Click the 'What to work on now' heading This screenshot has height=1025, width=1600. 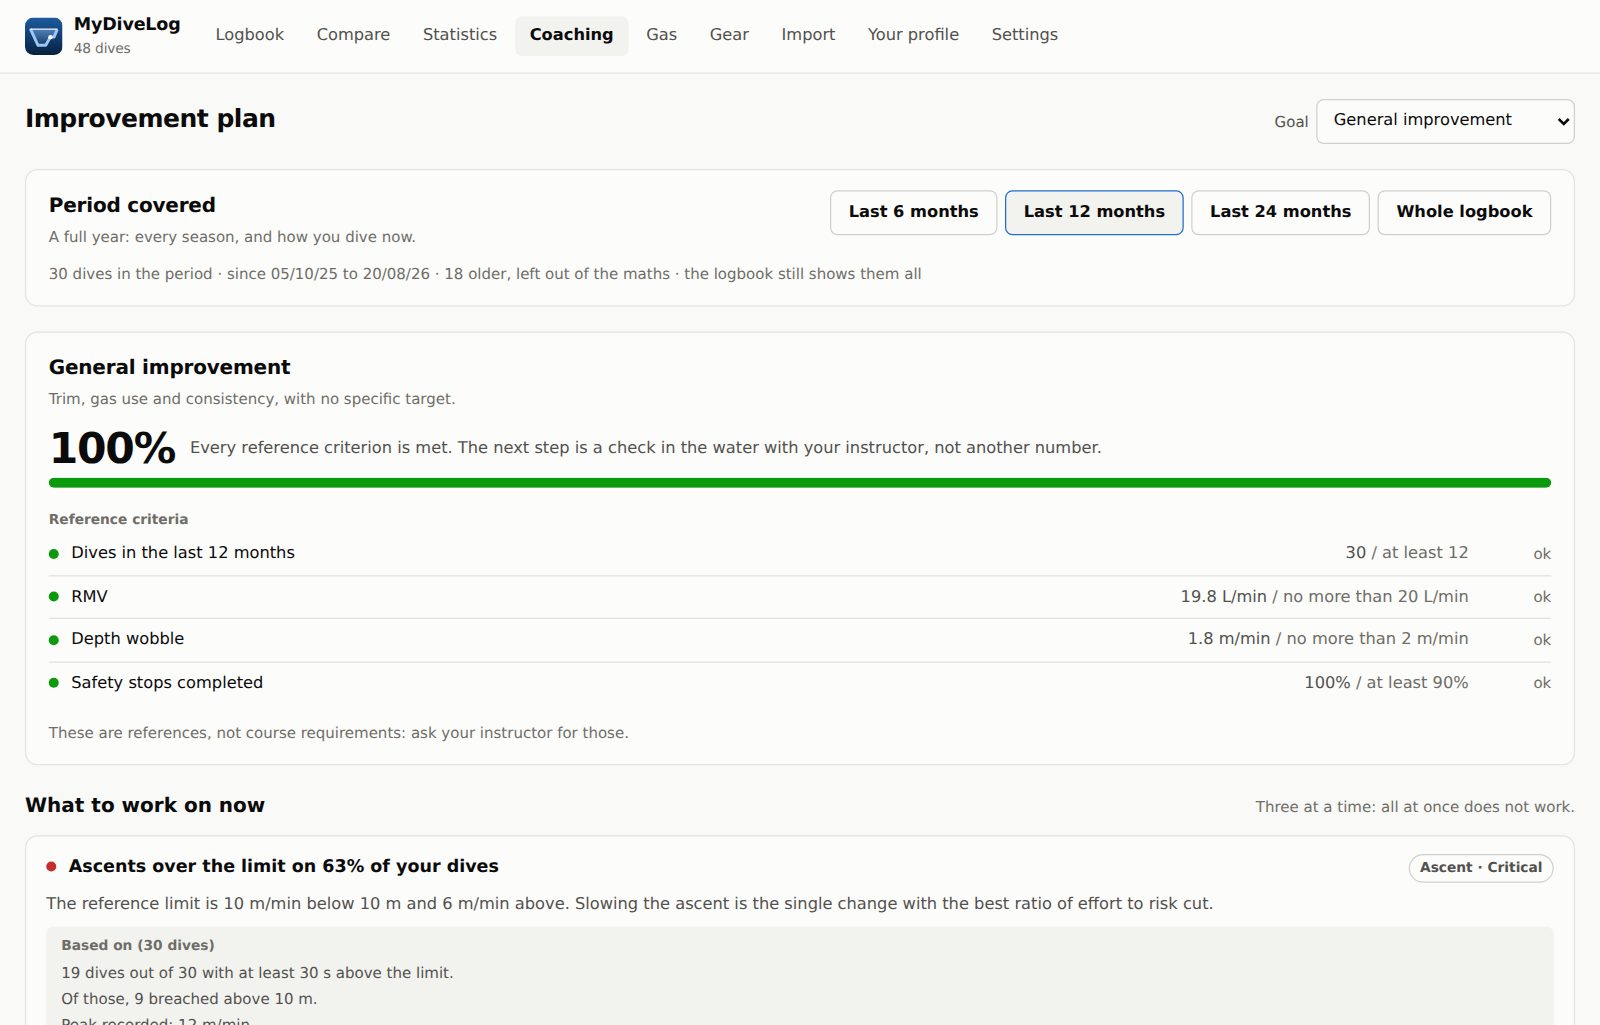pyautogui.click(x=145, y=806)
